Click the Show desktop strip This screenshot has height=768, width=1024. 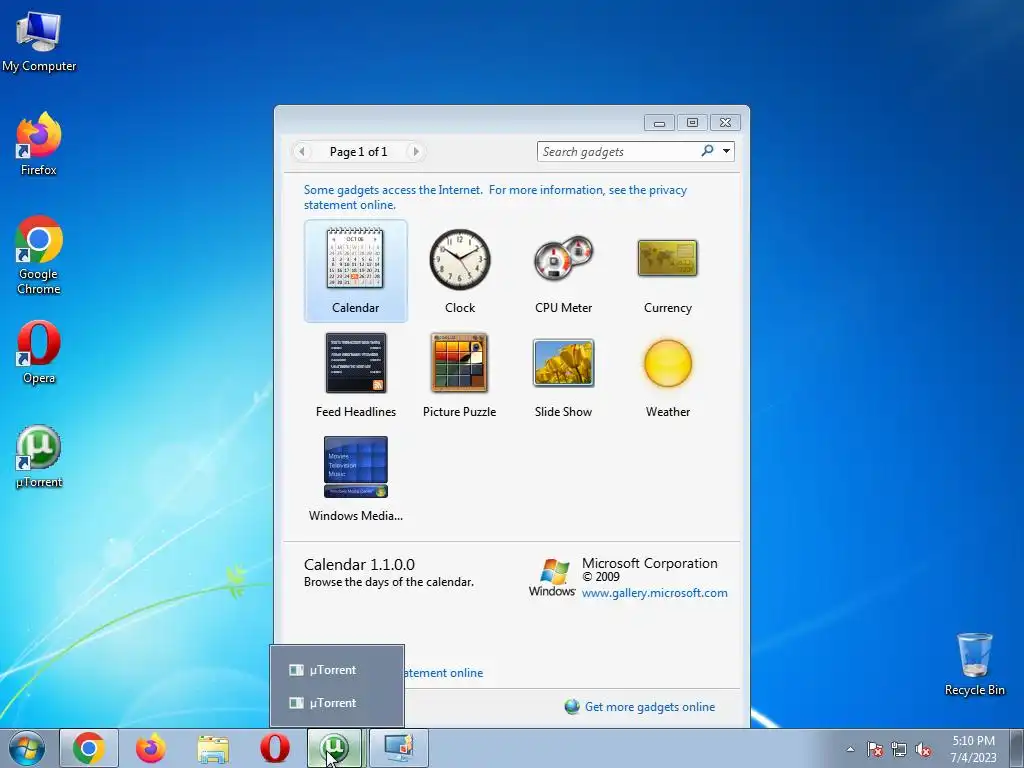(1017, 748)
